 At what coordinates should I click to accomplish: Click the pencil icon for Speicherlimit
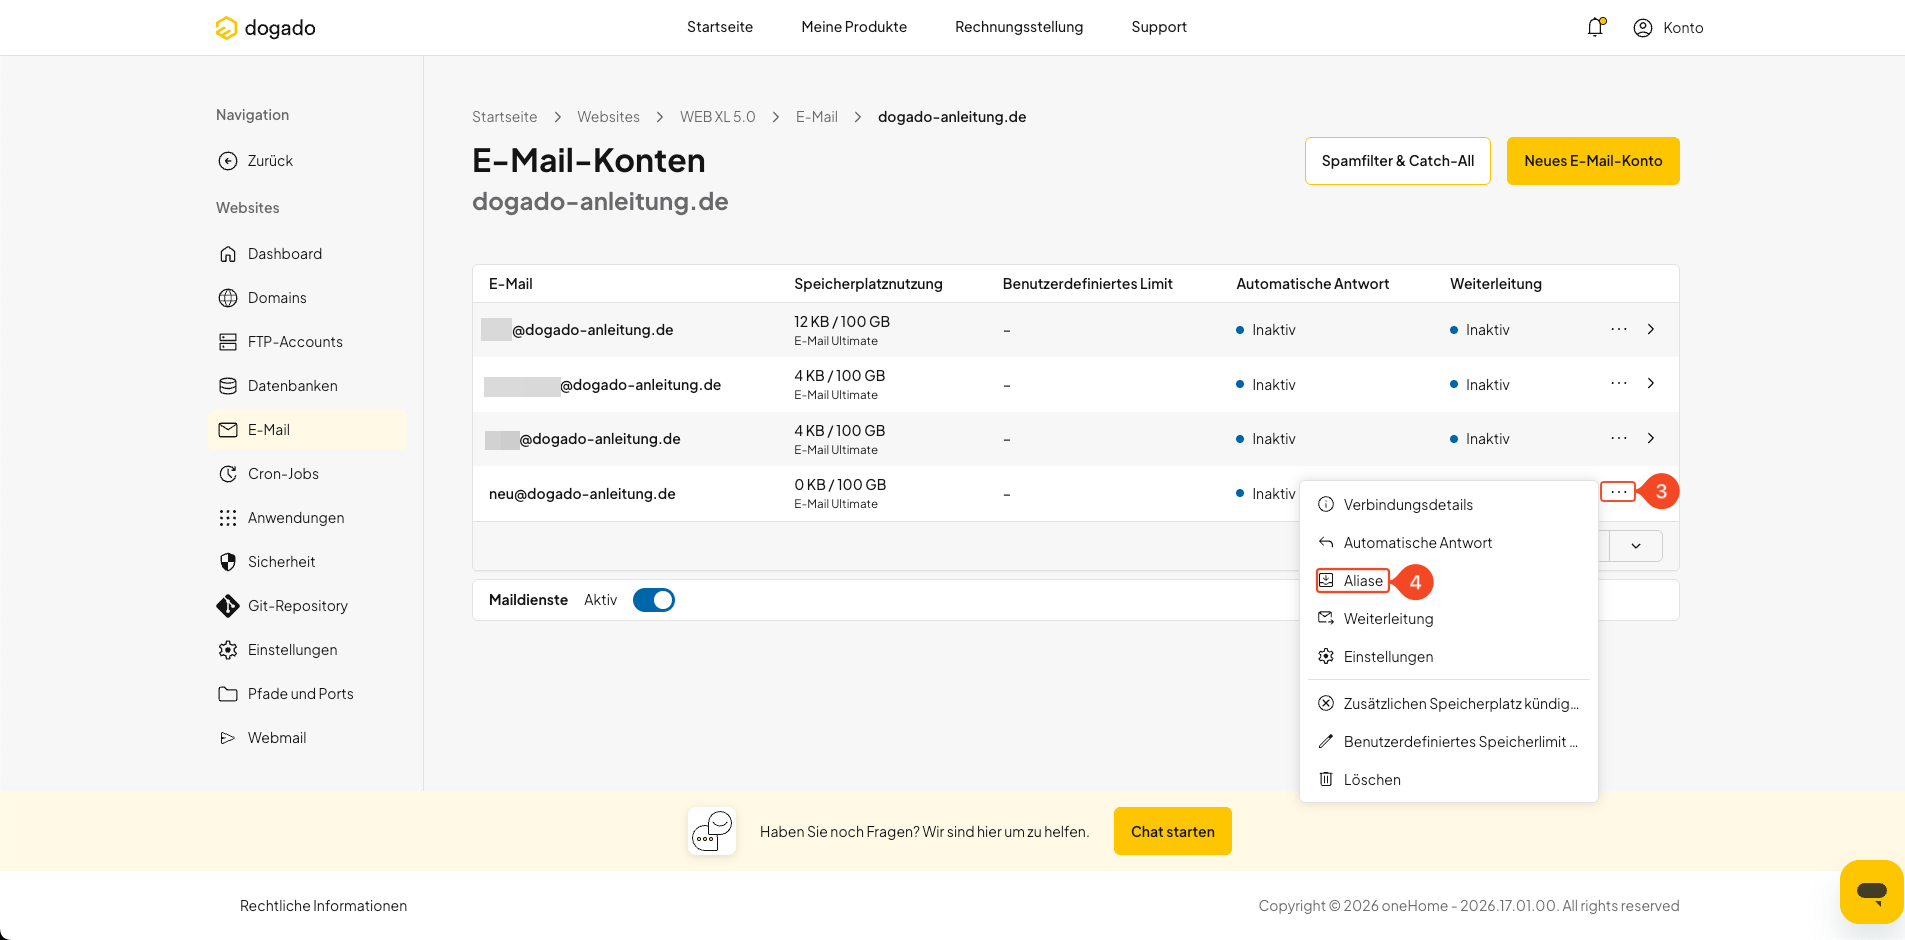coord(1326,741)
